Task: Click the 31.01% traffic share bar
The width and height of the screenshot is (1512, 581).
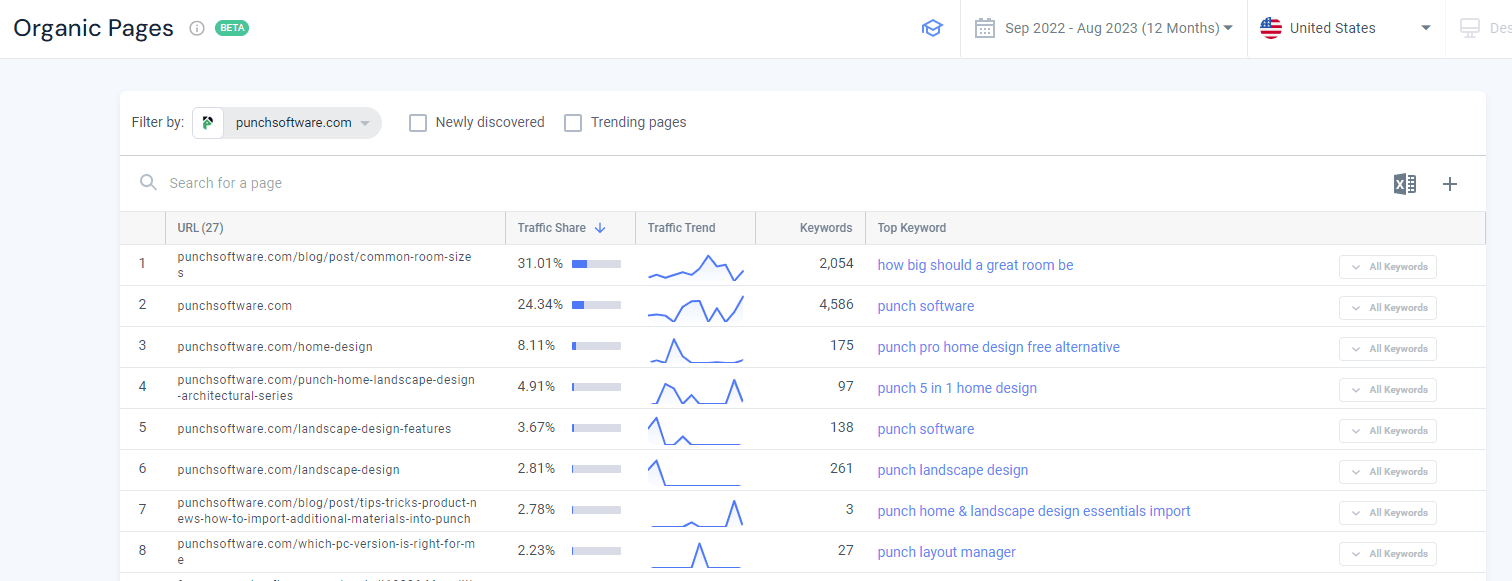Action: coord(596,264)
